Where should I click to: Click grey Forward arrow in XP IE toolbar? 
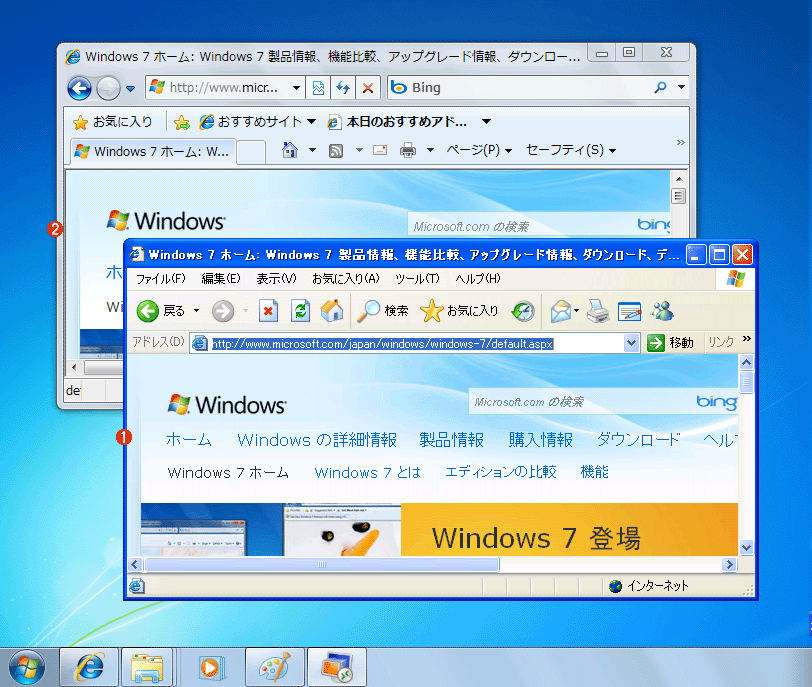coord(223,312)
